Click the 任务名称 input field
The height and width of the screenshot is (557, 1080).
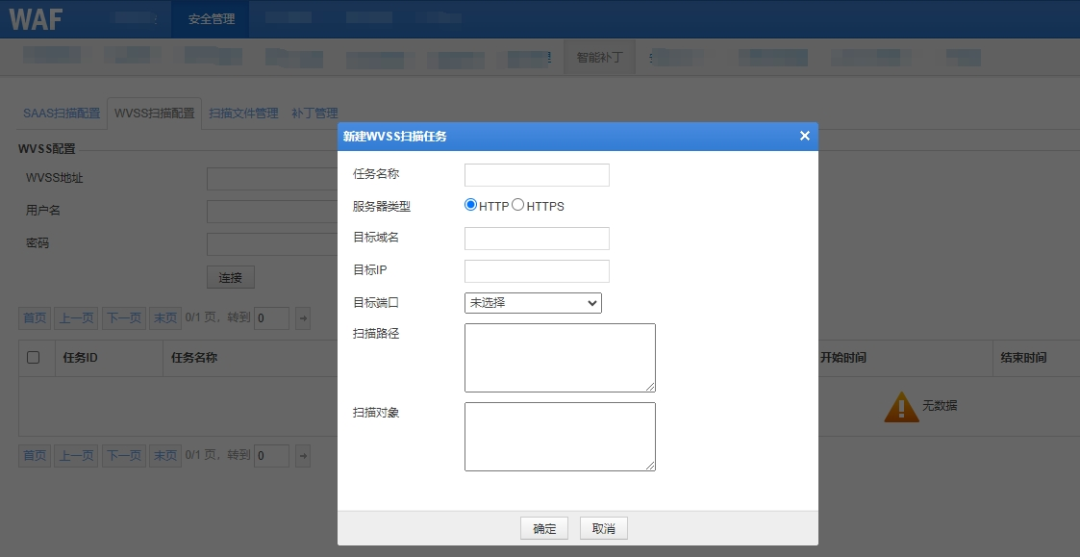pos(537,175)
